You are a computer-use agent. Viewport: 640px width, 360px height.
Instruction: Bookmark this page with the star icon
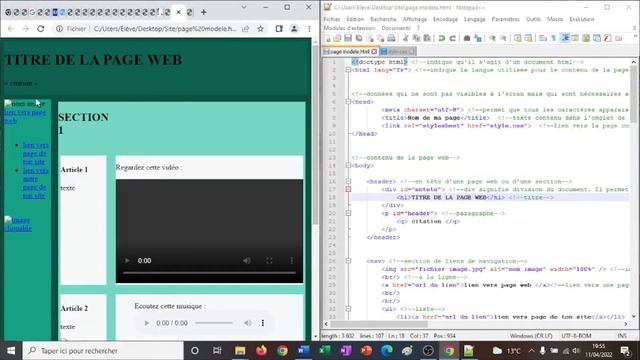coord(260,29)
